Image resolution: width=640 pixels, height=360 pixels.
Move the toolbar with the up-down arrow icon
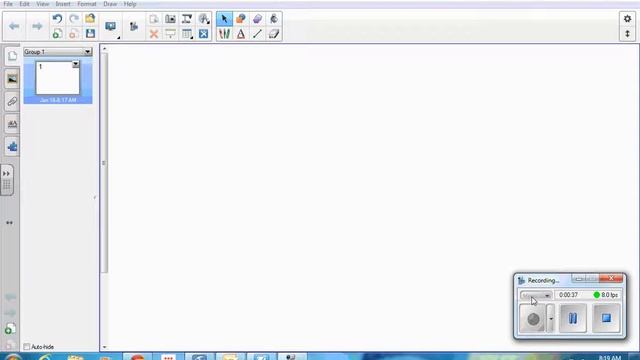coord(627,34)
